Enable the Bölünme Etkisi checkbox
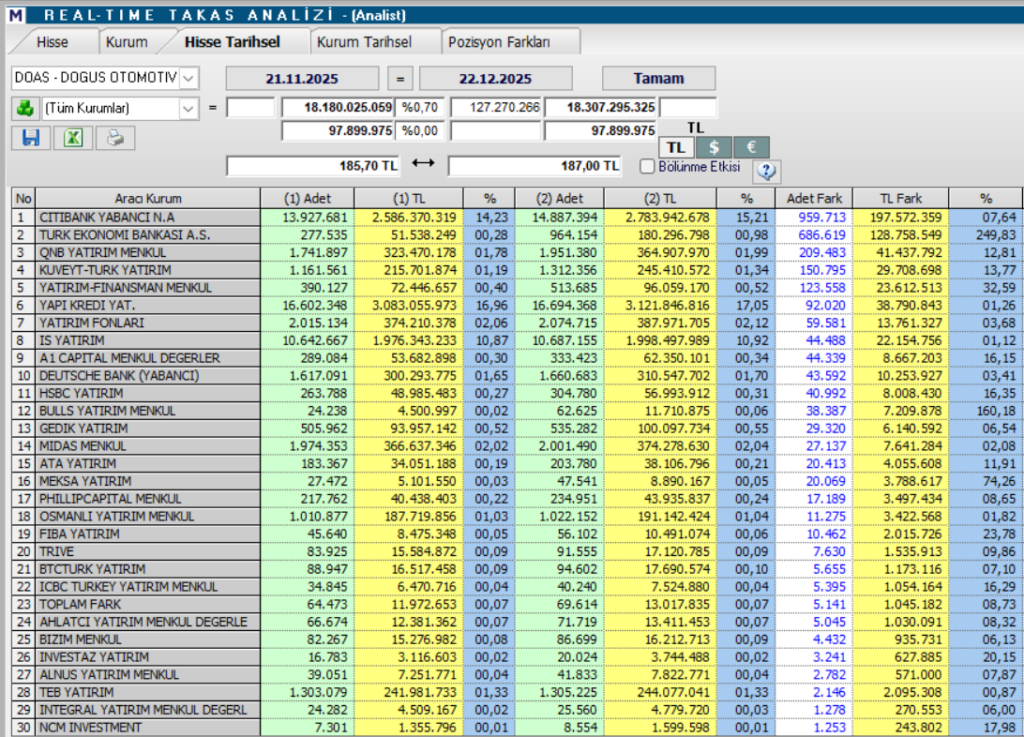 tap(647, 166)
